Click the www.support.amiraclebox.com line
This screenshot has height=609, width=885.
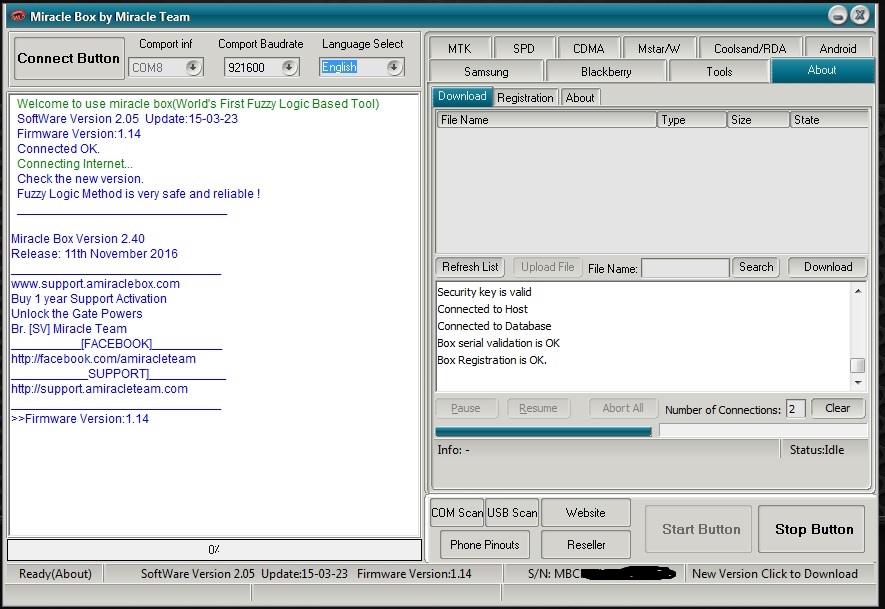[x=95, y=284]
